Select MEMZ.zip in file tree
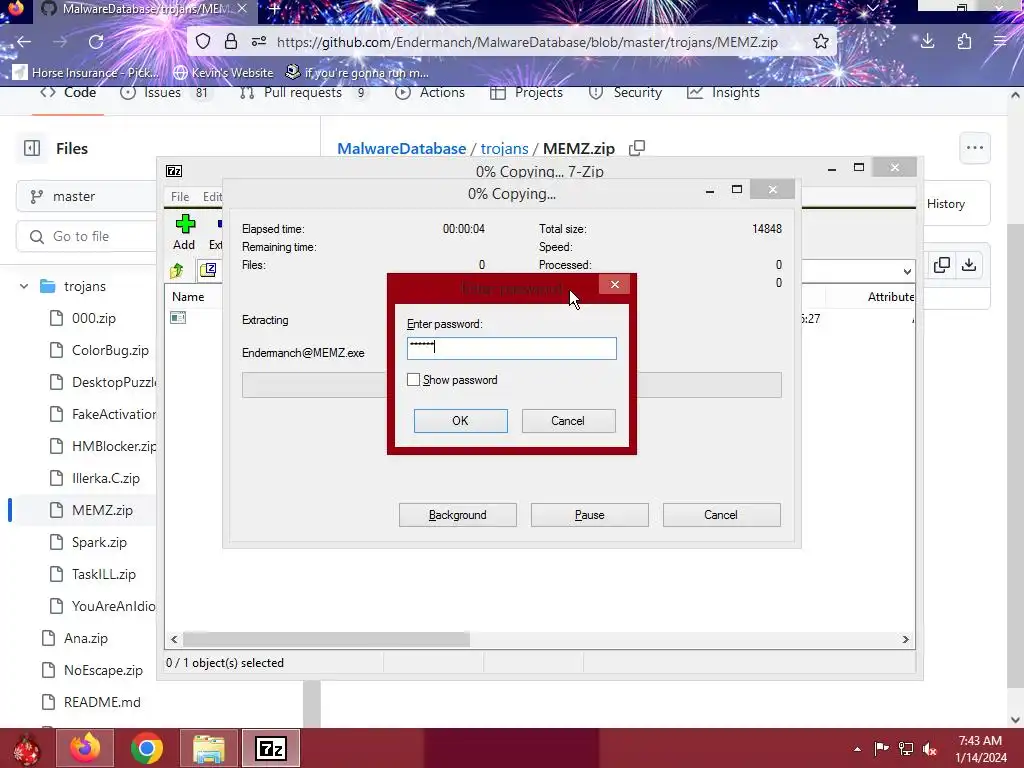This screenshot has width=1024, height=768. [x=102, y=510]
